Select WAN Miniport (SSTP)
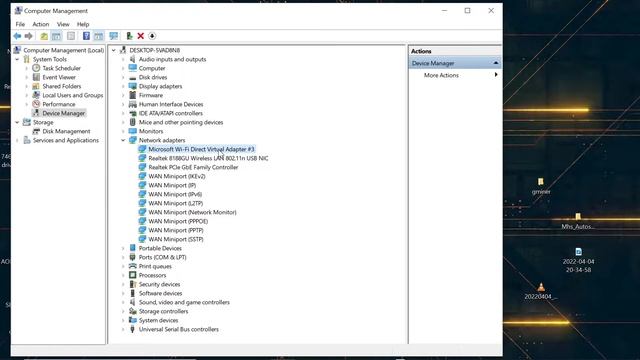 [x=176, y=239]
